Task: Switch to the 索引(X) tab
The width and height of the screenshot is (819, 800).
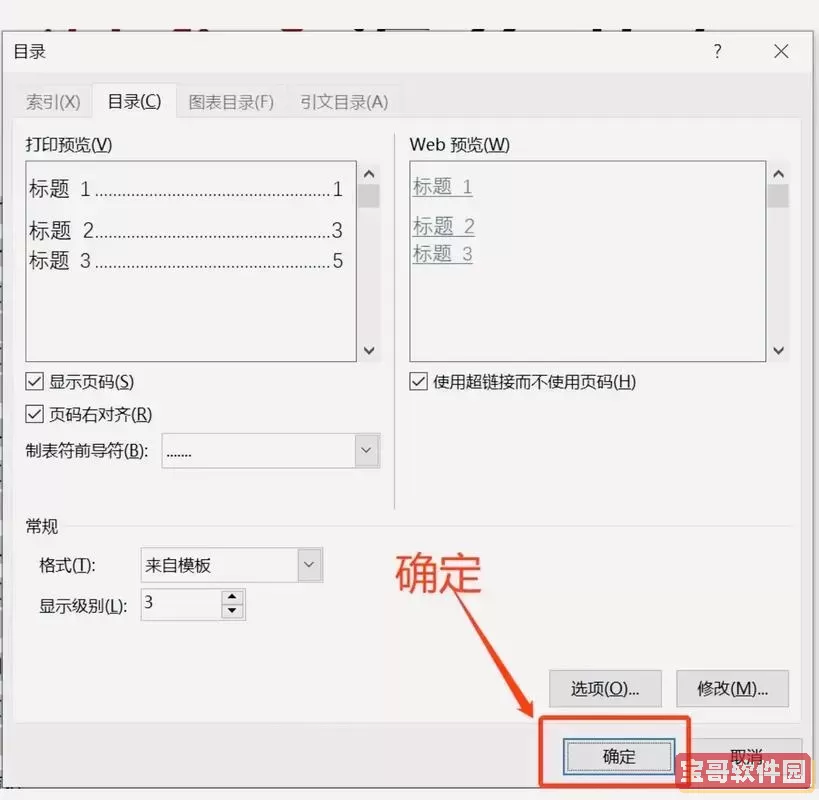Action: pos(53,102)
